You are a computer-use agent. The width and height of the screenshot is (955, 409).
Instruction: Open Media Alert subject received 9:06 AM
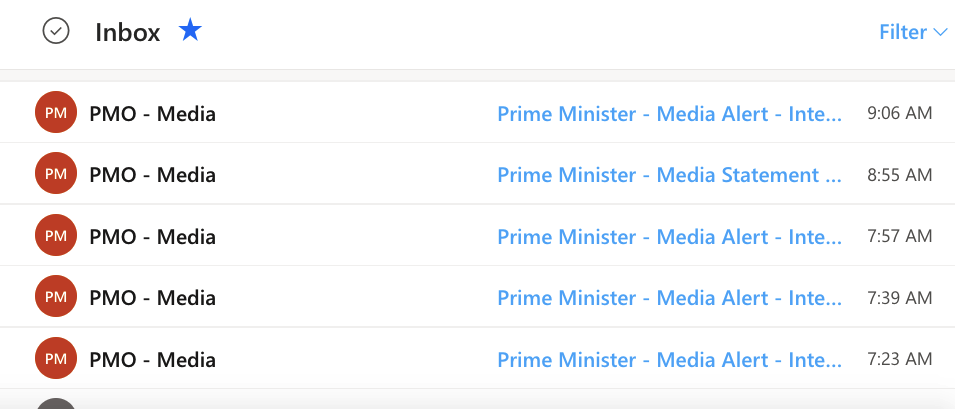coord(669,114)
